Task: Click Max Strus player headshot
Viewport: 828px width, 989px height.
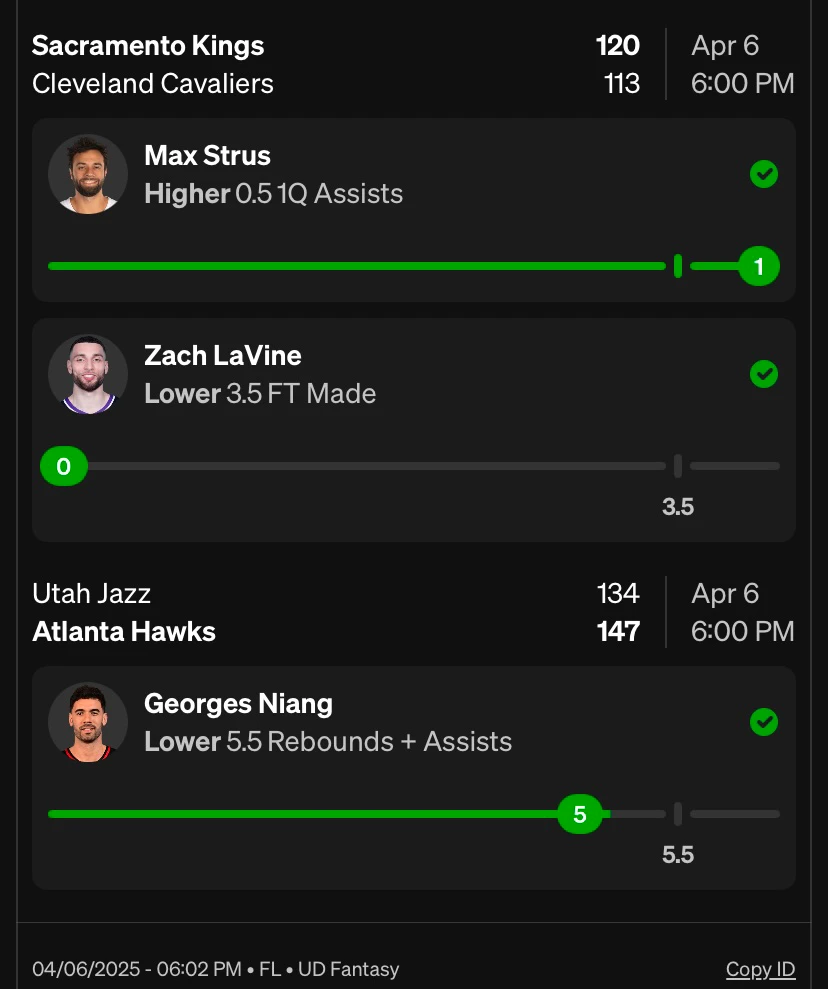Action: click(x=88, y=174)
